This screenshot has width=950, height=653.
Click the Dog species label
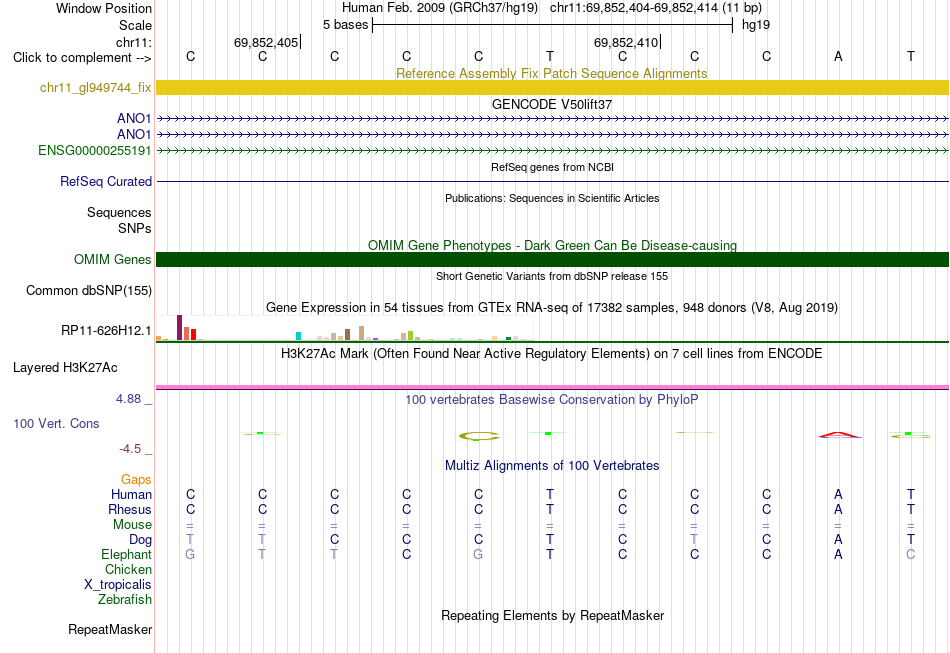point(140,540)
